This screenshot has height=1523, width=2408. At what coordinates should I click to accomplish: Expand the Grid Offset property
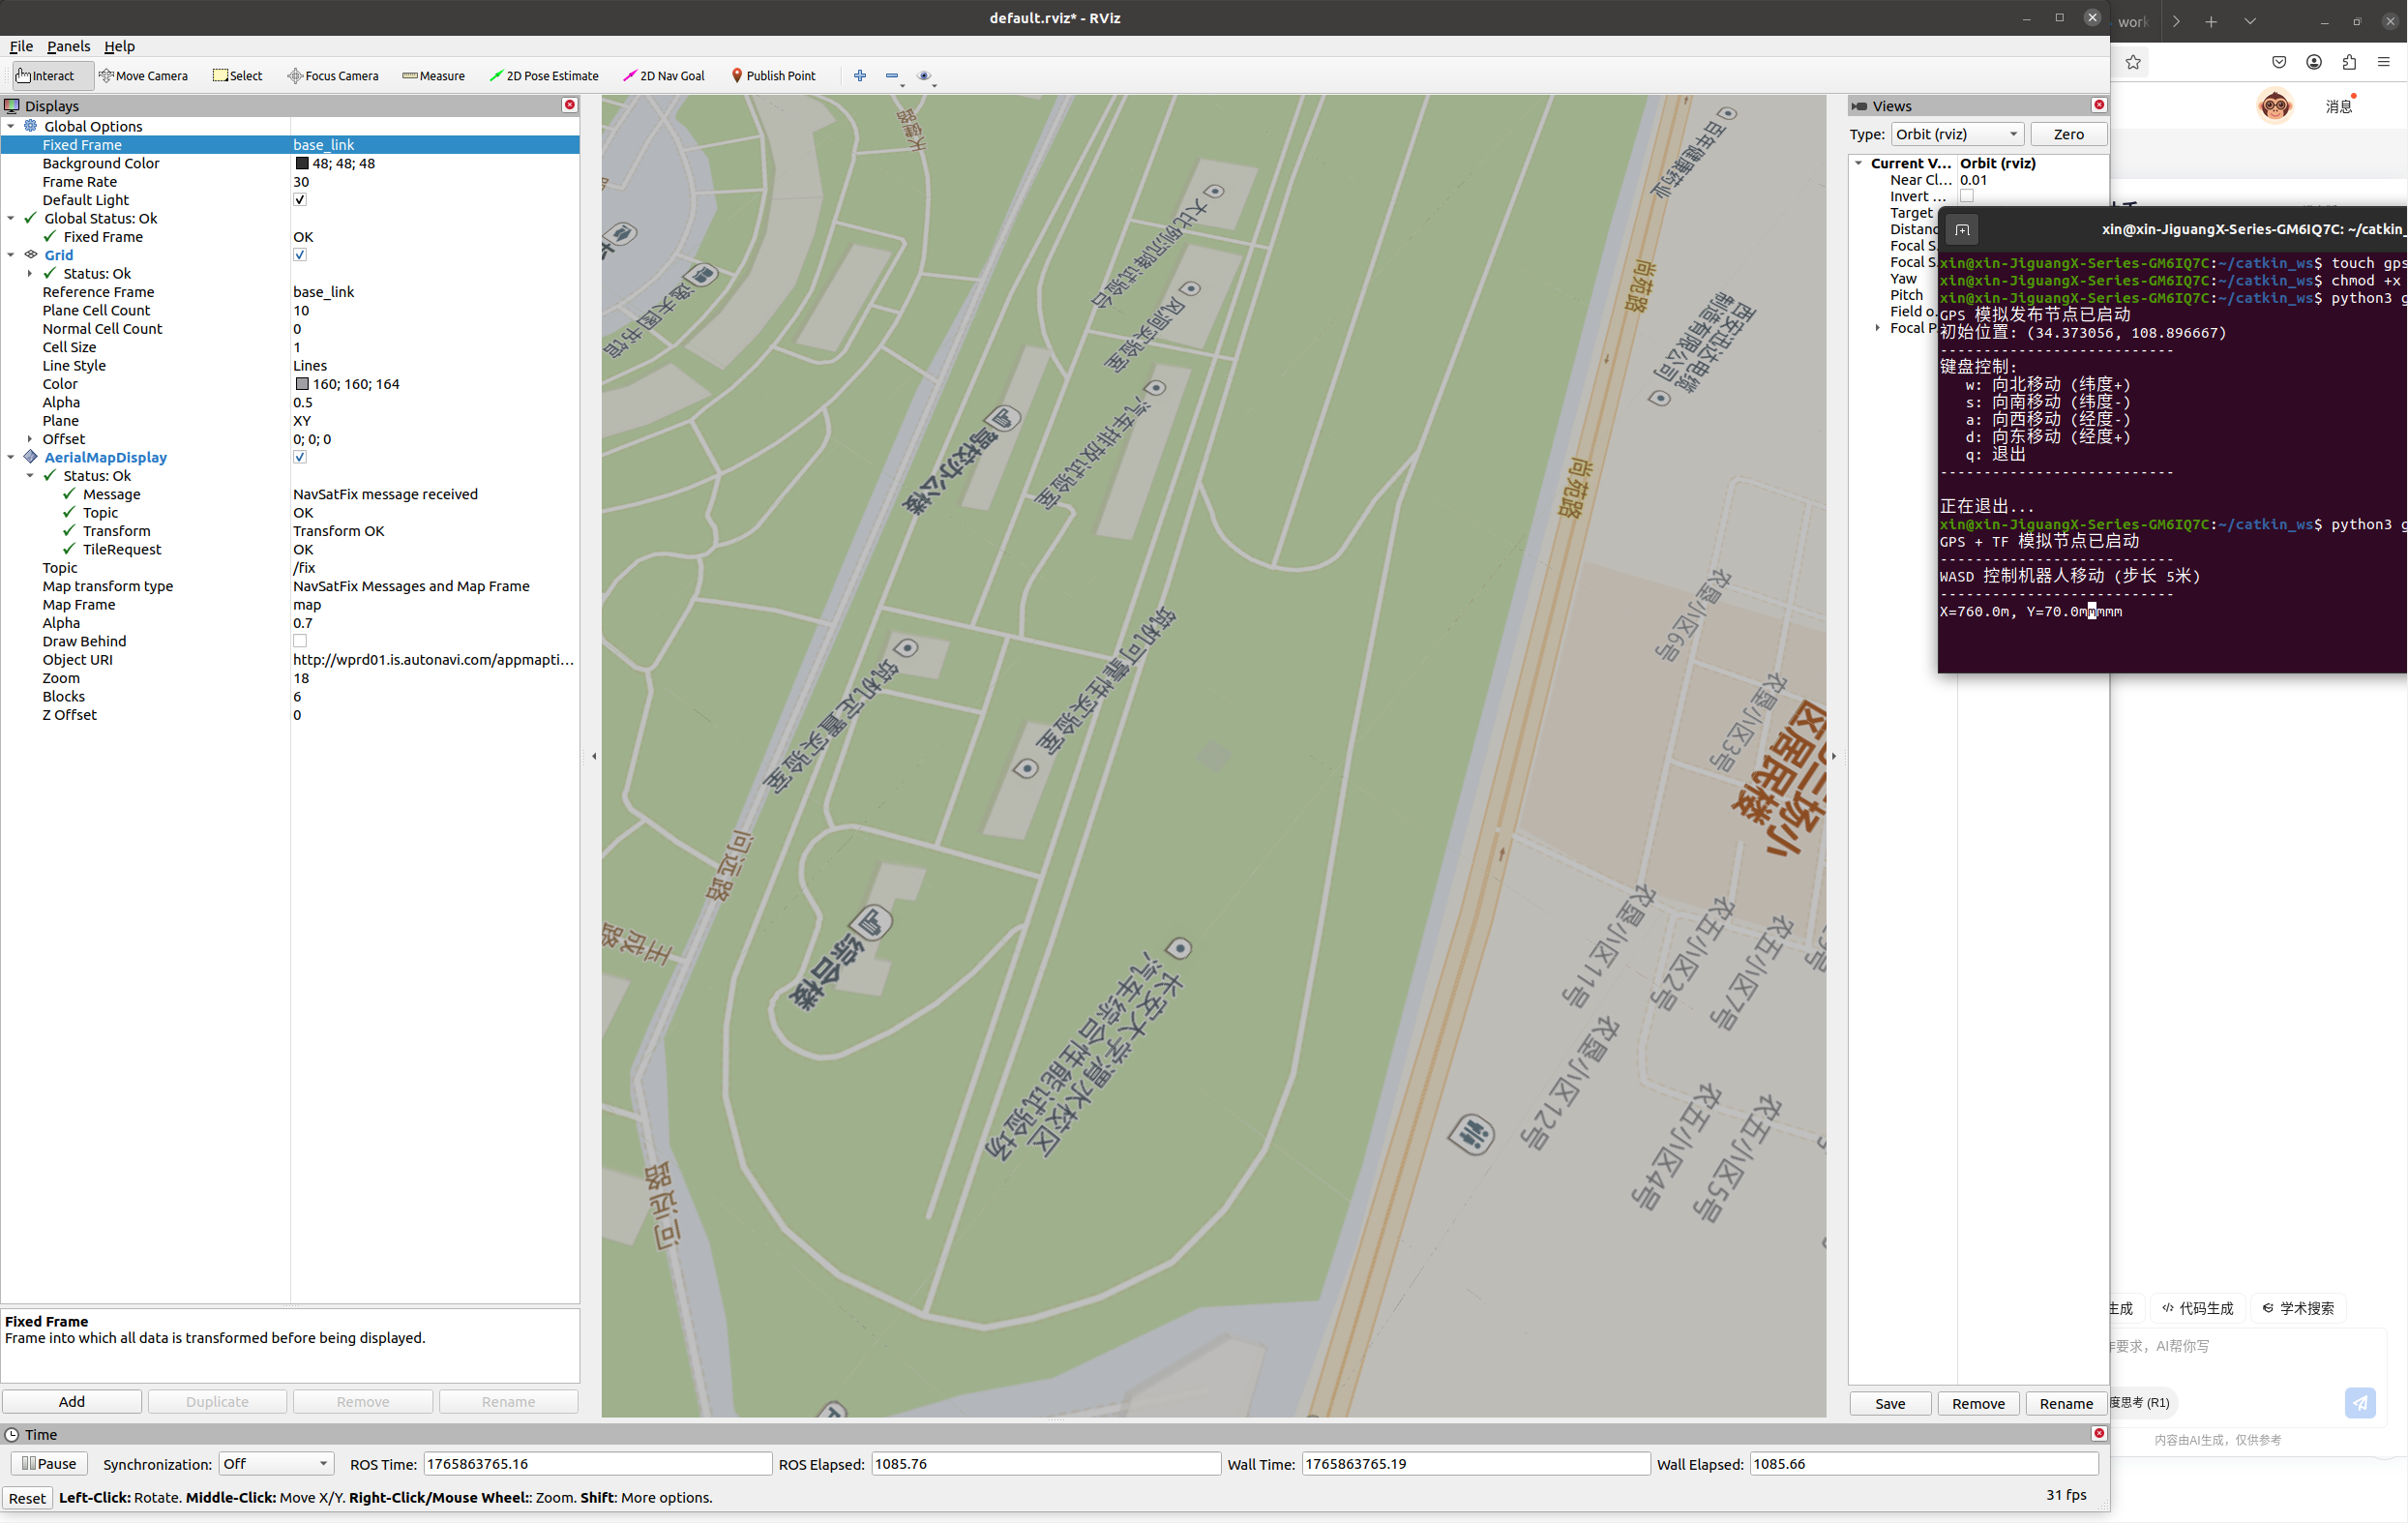pos(30,439)
